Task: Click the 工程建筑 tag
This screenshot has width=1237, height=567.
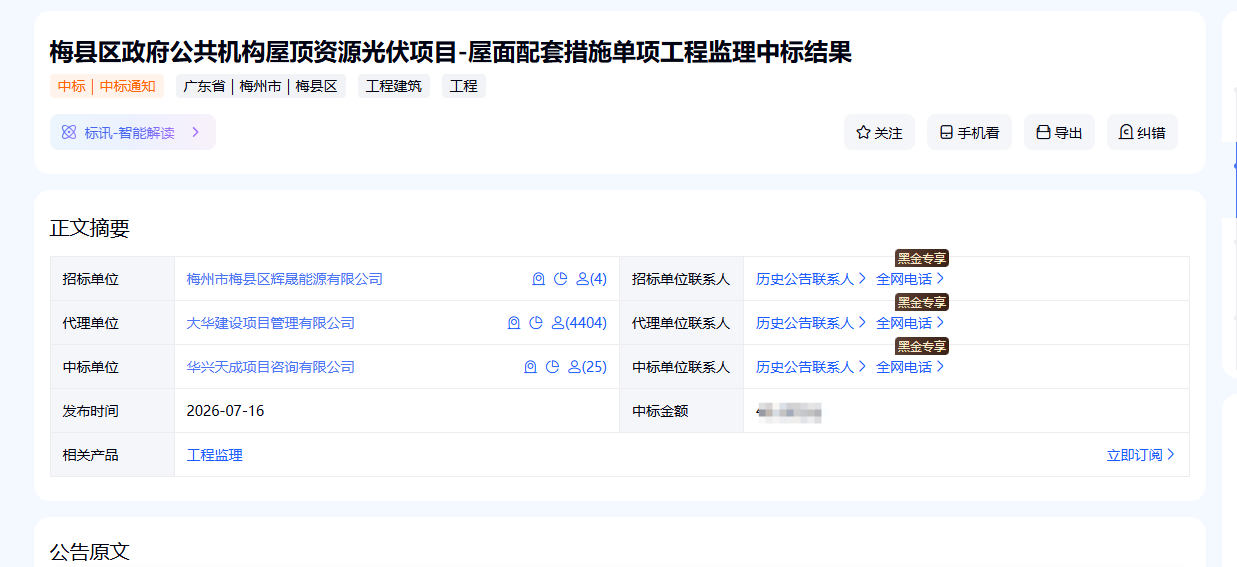Action: coord(394,86)
